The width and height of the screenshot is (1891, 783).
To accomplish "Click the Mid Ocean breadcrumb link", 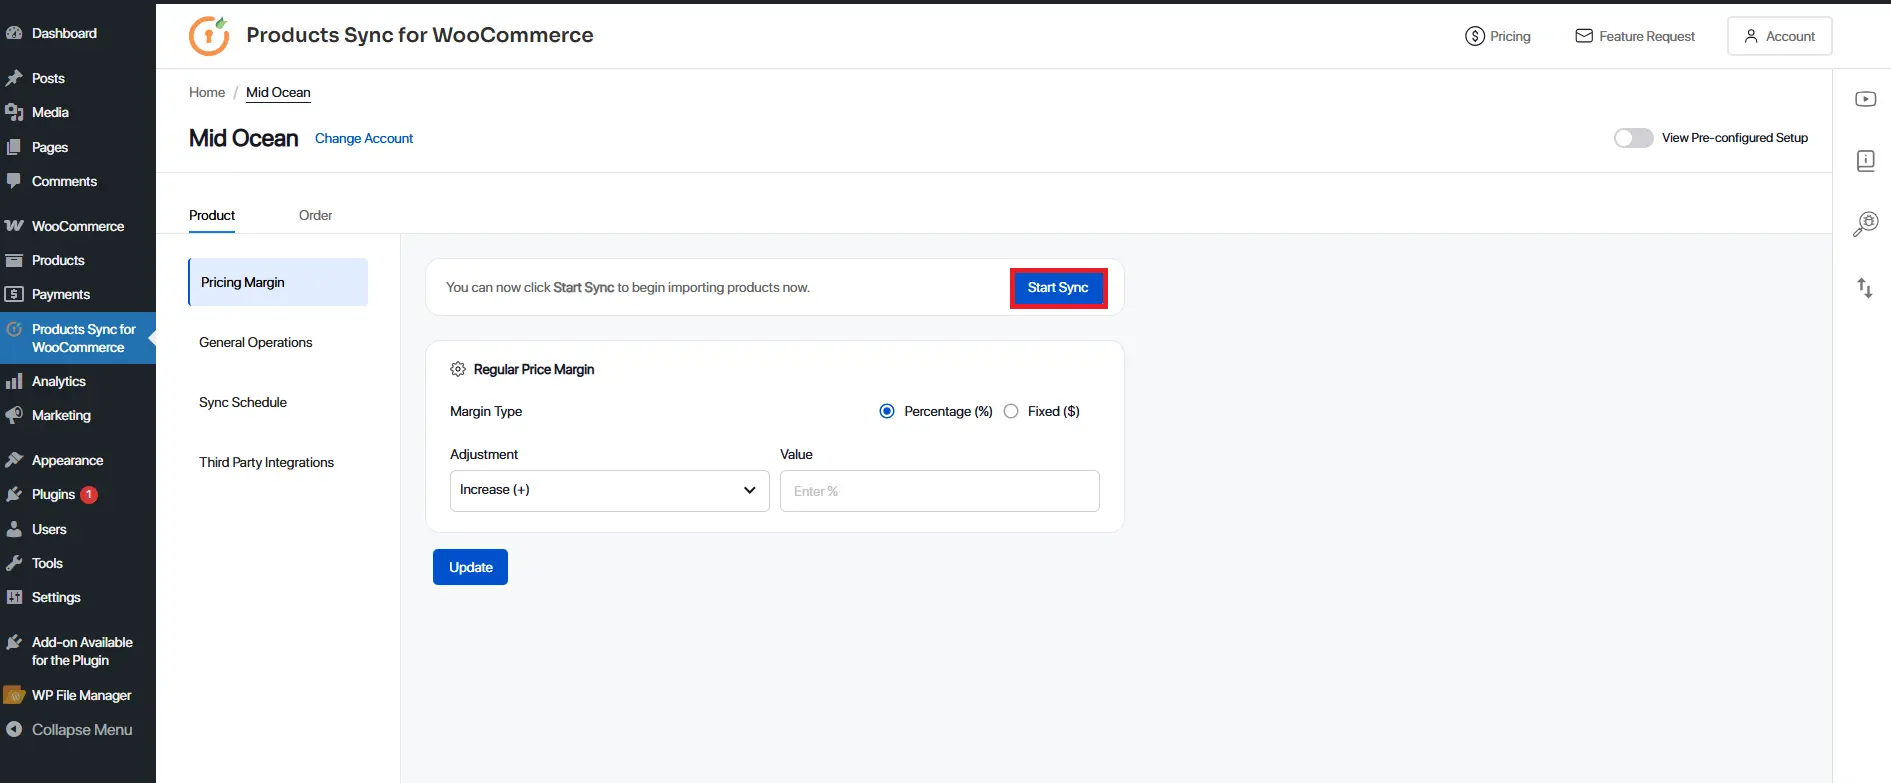I will pos(278,92).
